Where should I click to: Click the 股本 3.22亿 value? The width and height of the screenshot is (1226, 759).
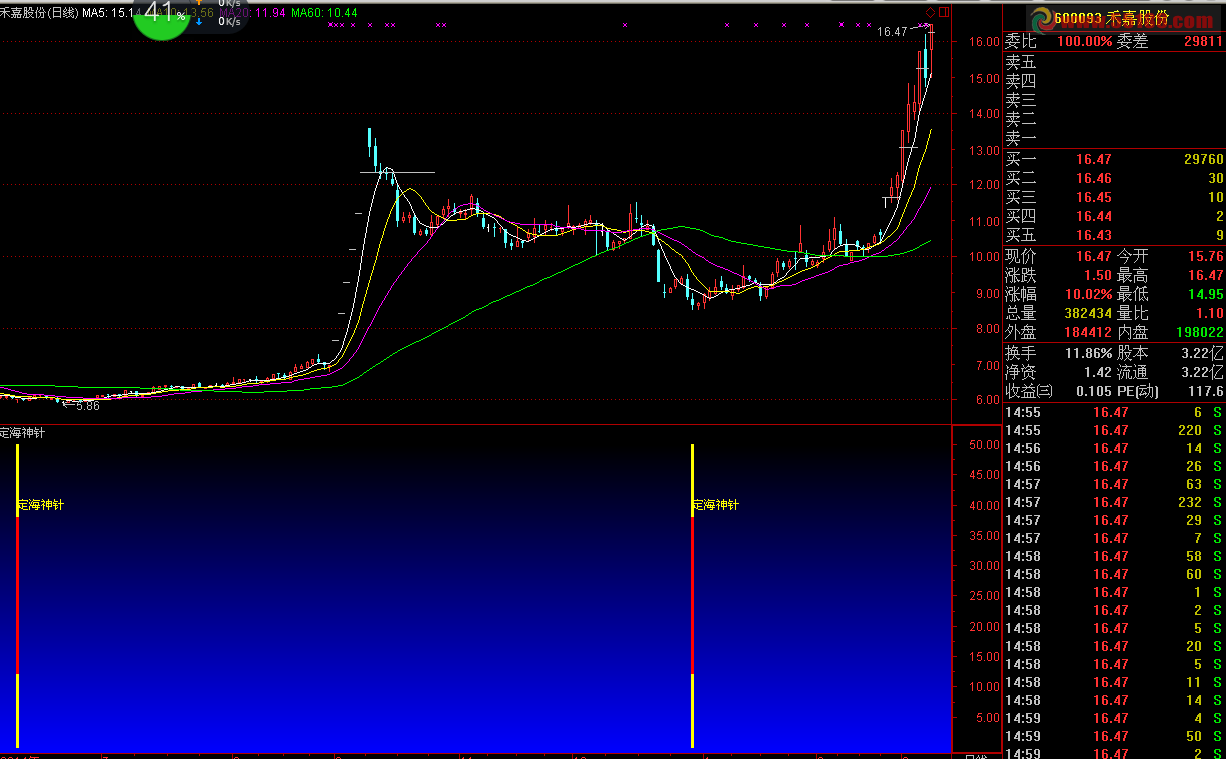pos(1204,353)
